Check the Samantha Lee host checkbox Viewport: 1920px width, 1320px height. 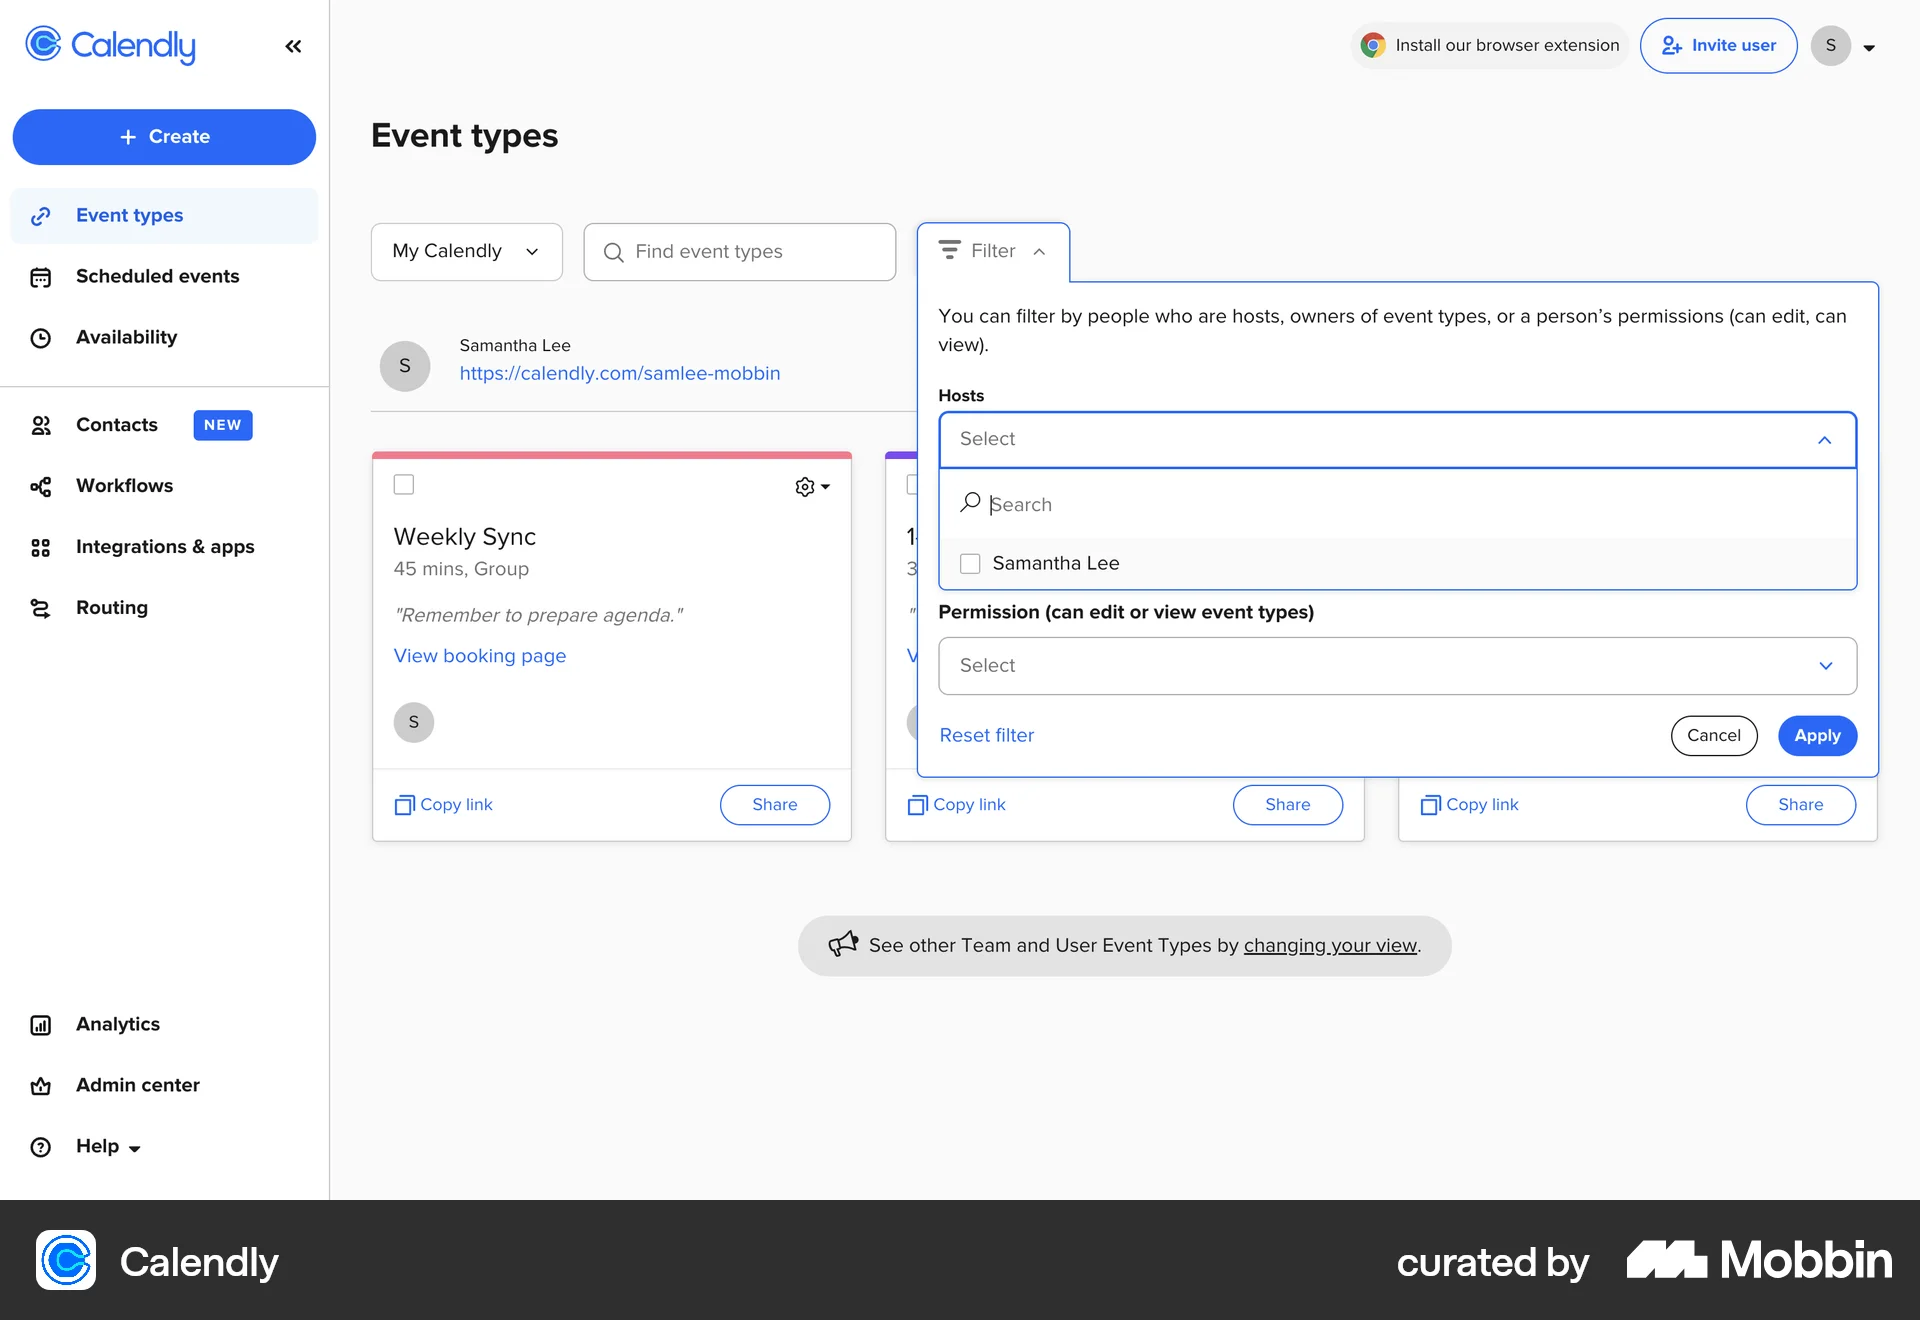click(x=970, y=563)
